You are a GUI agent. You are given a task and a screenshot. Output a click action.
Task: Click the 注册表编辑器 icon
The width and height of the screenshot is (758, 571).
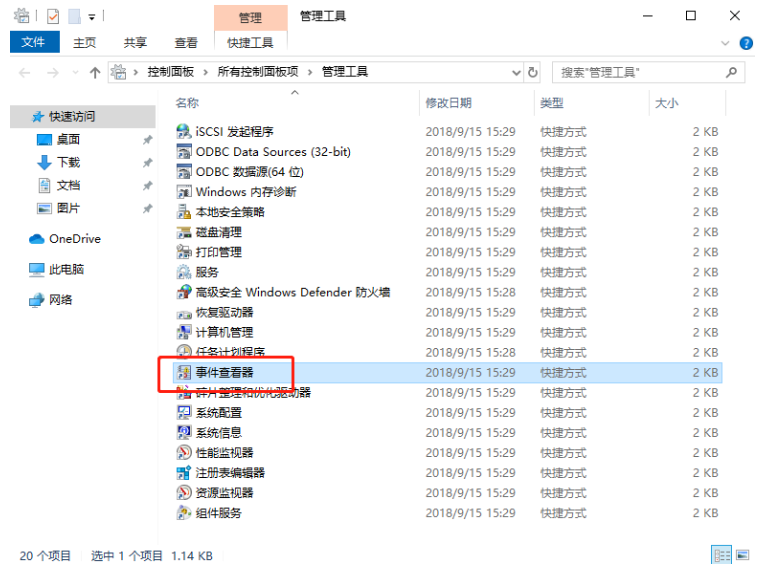click(x=184, y=472)
